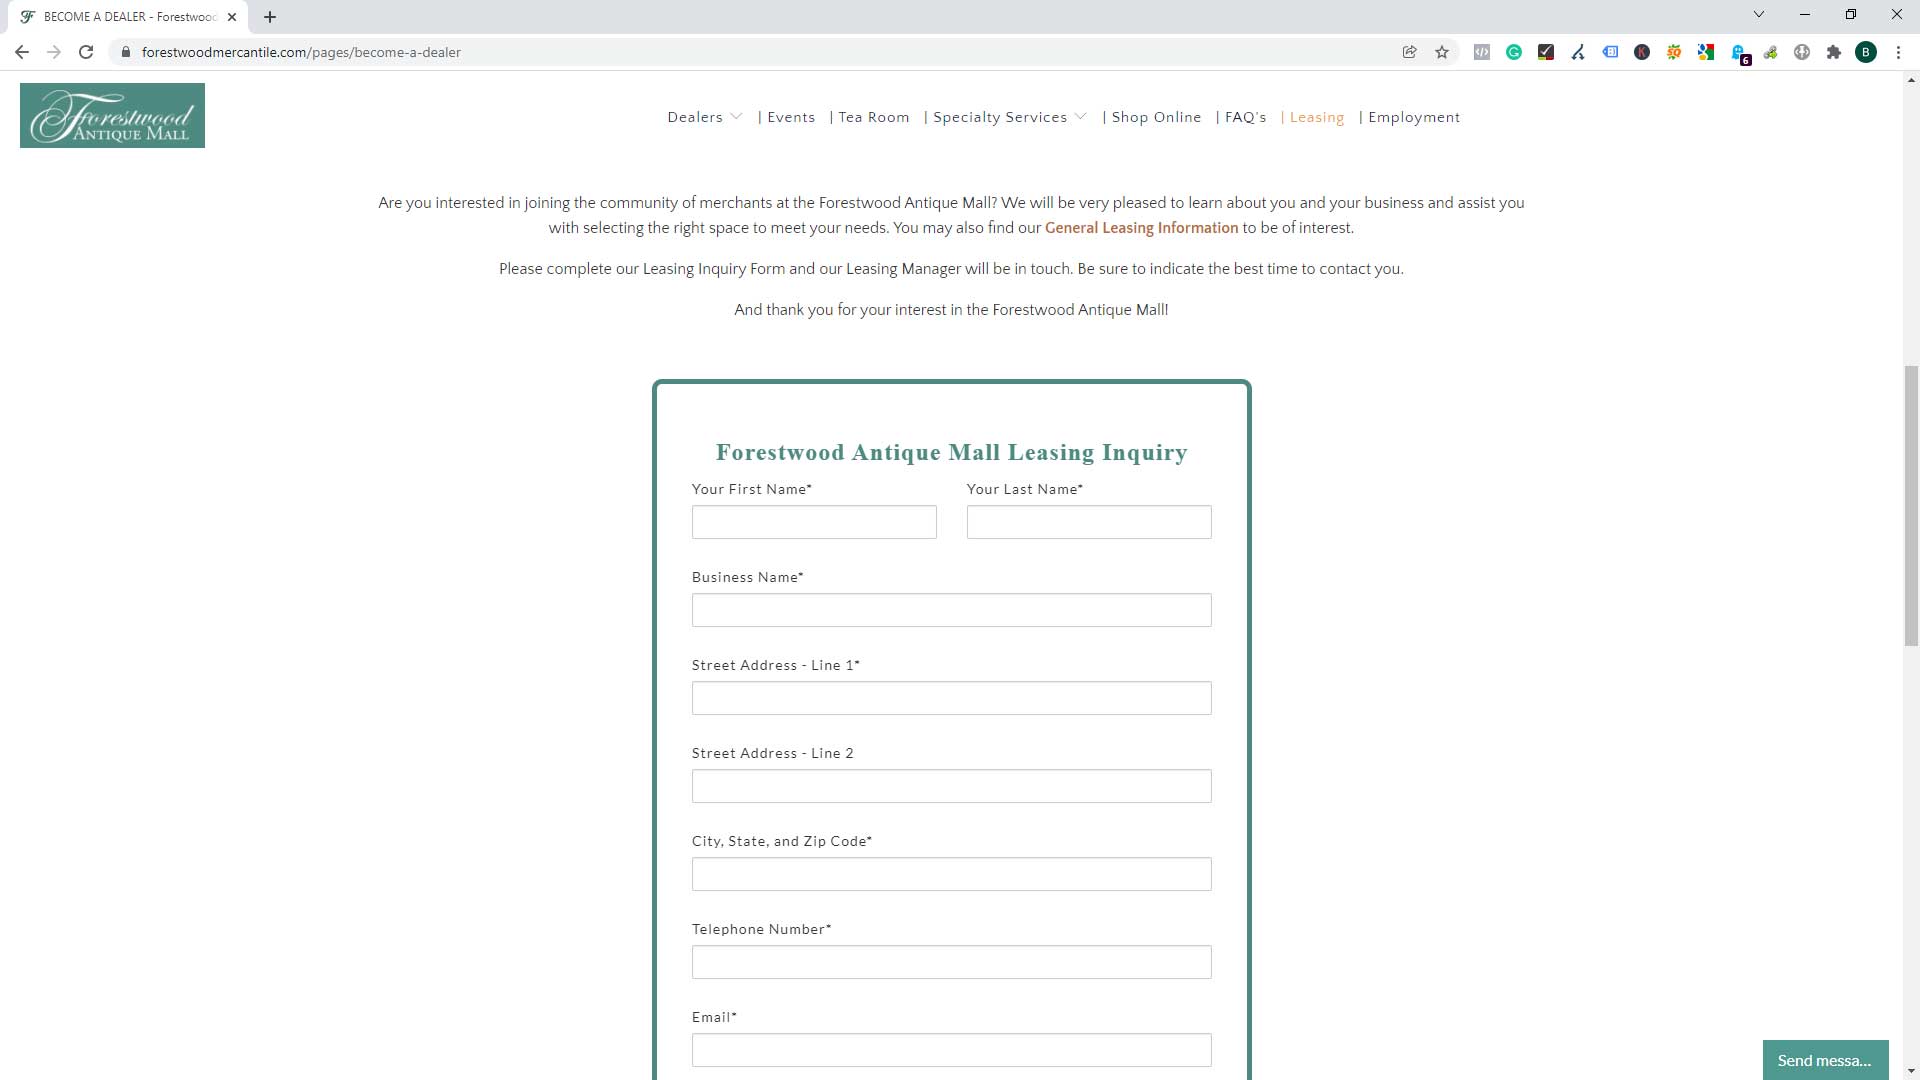Viewport: 1920px width, 1080px height.
Task: Open the Tea Room page
Action: (x=874, y=117)
